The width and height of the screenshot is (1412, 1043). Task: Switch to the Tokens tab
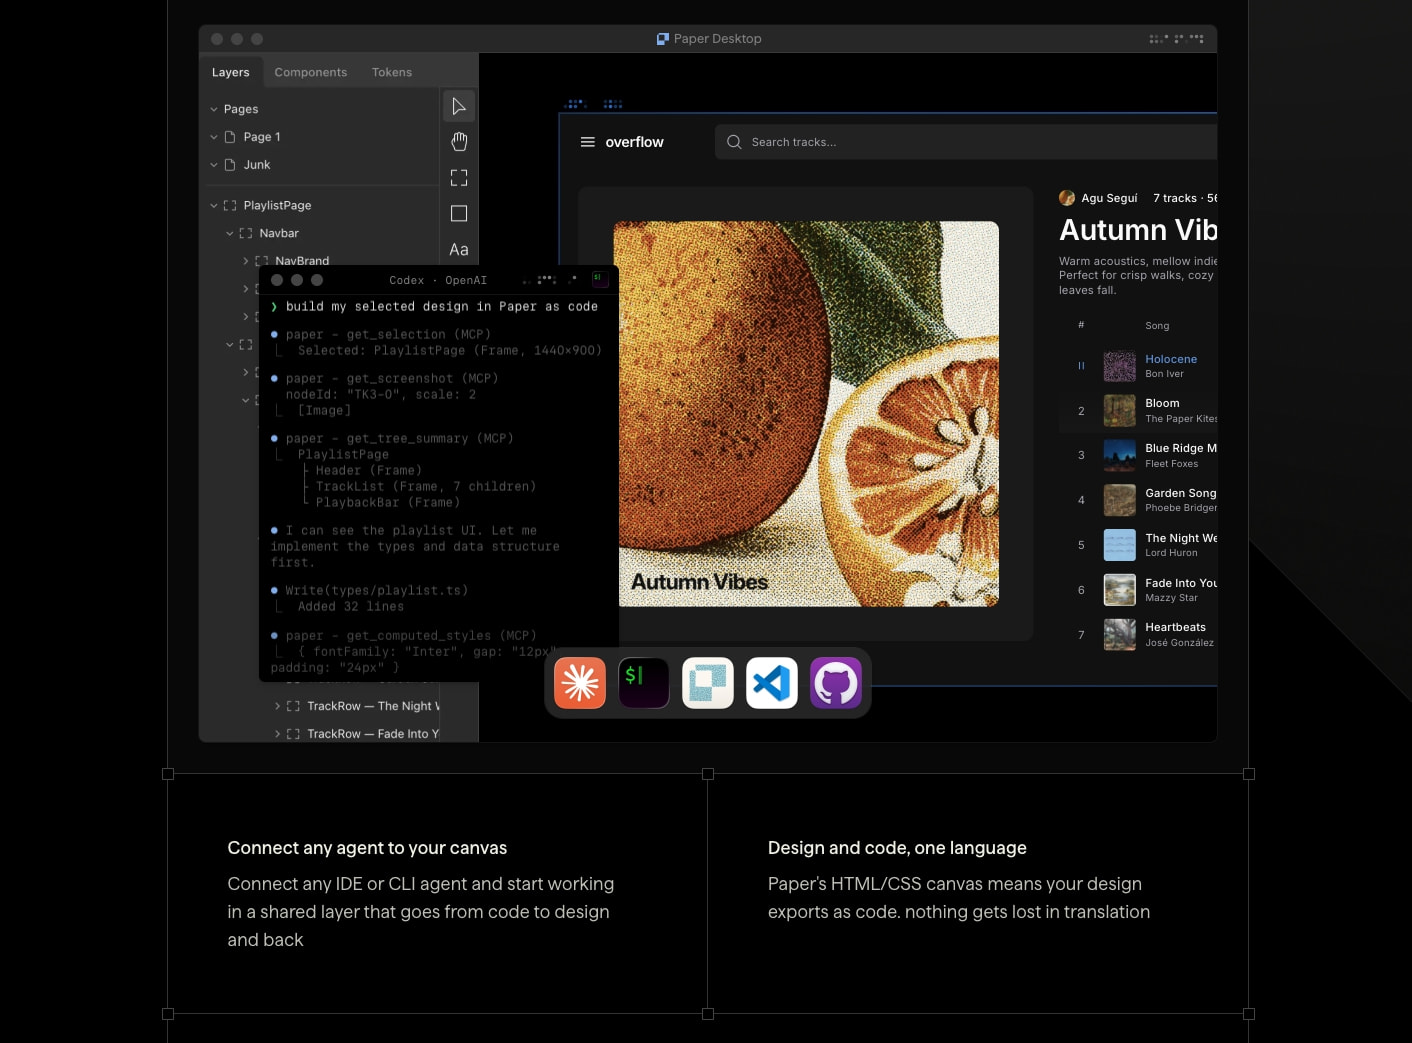392,72
